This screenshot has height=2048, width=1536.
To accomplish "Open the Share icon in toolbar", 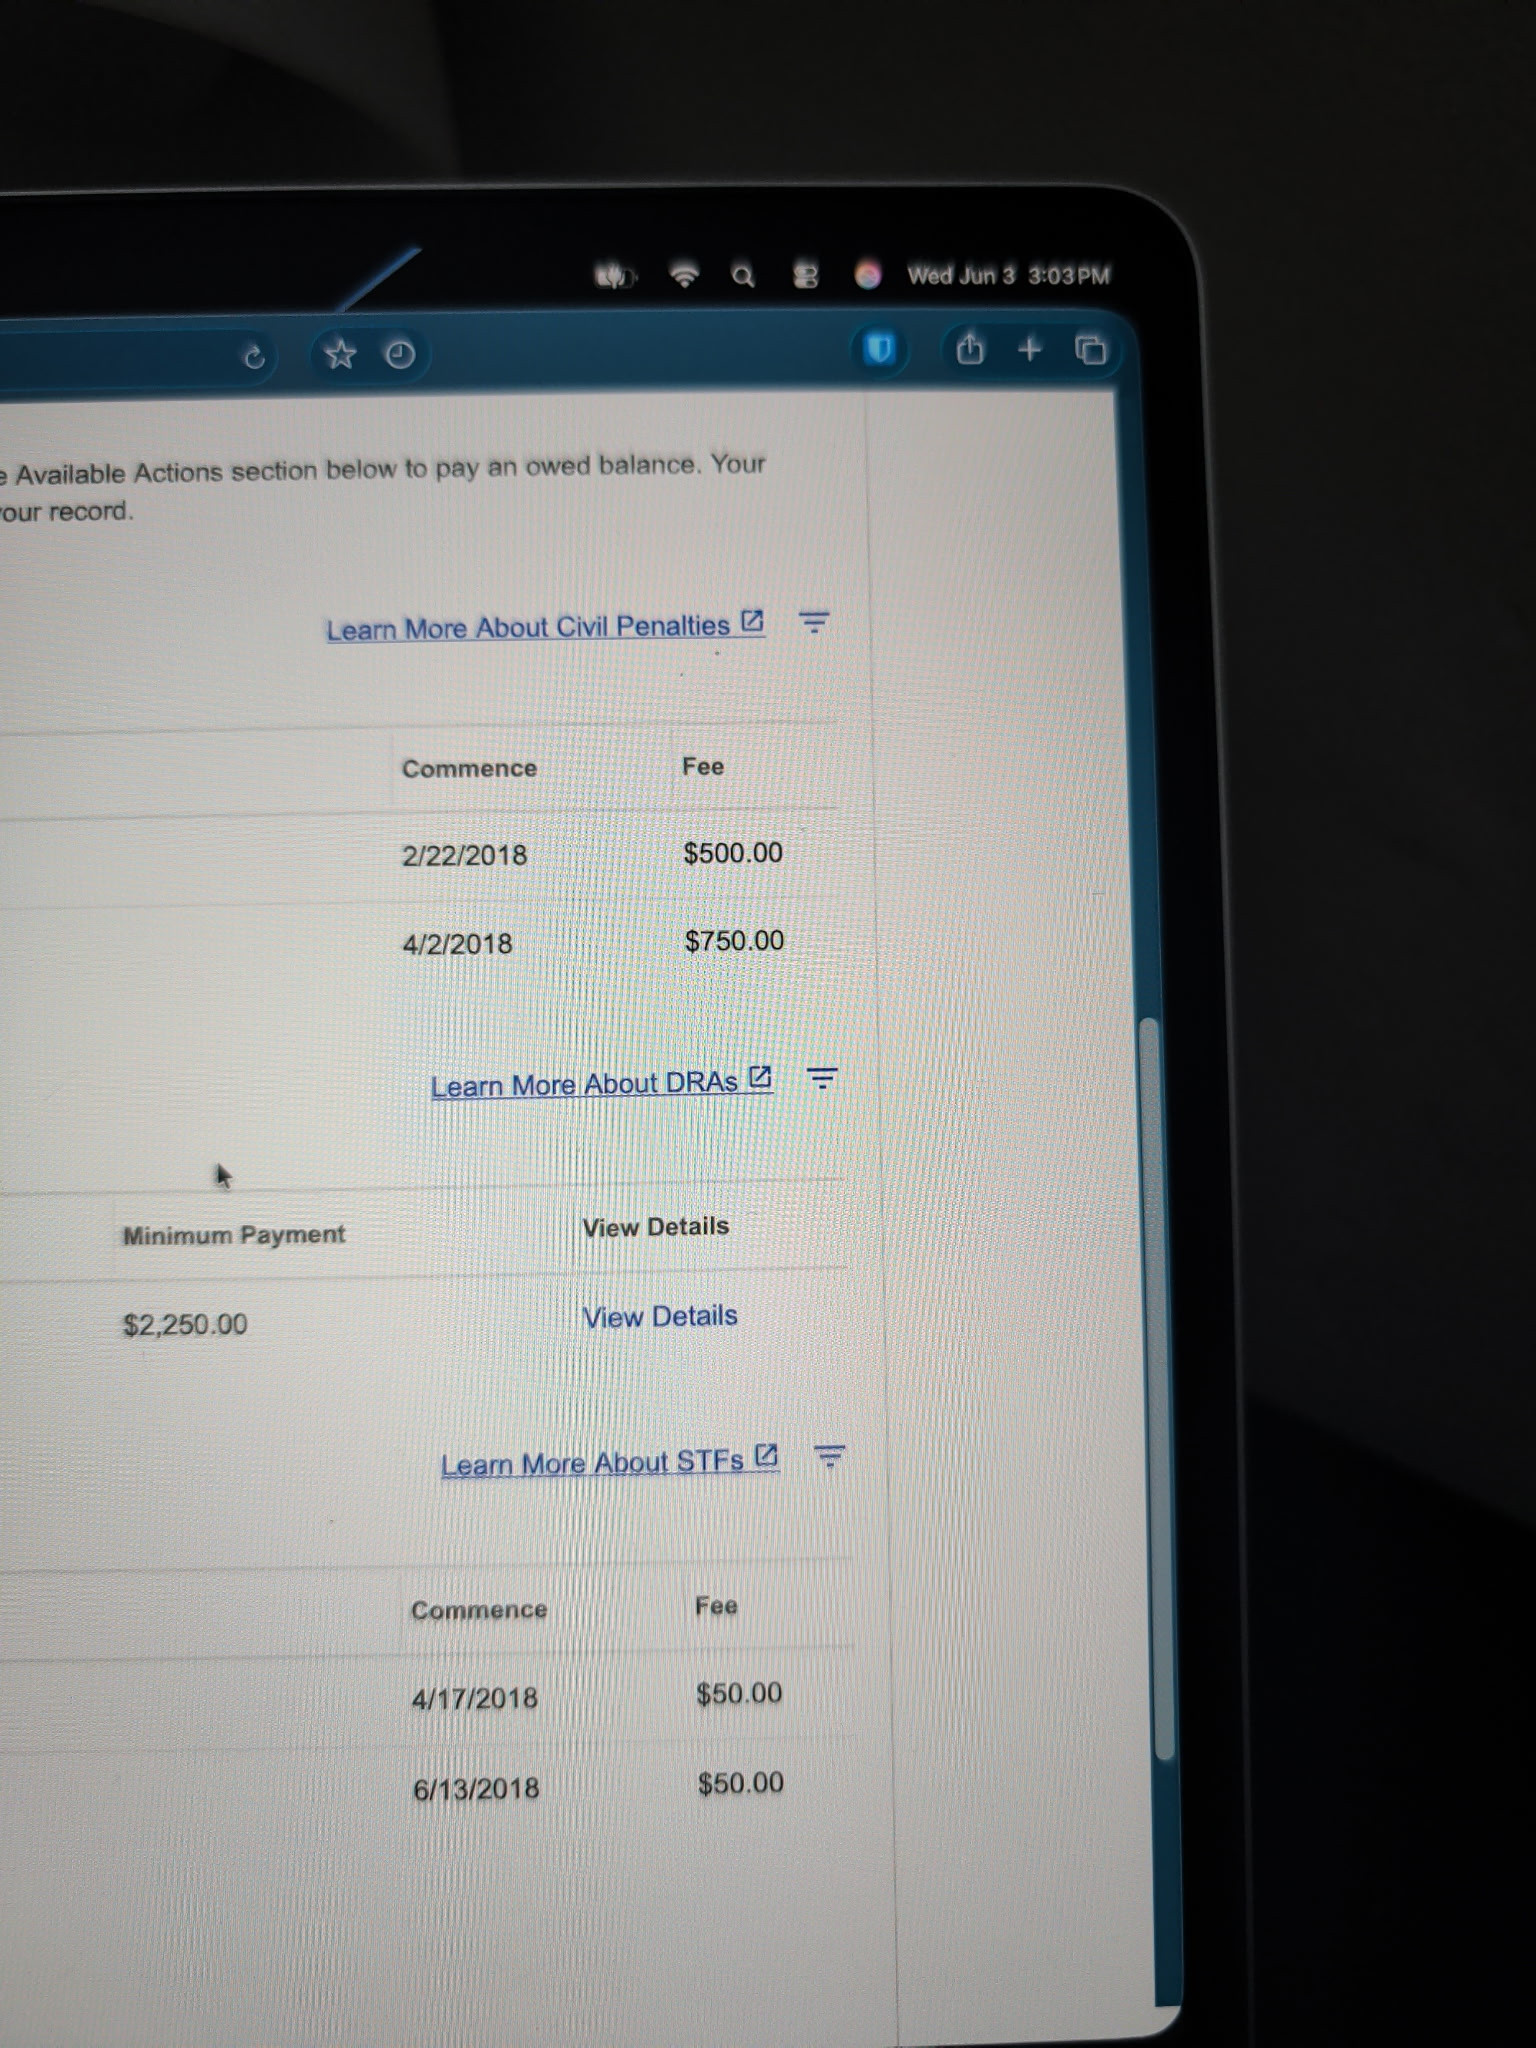I will tap(969, 348).
